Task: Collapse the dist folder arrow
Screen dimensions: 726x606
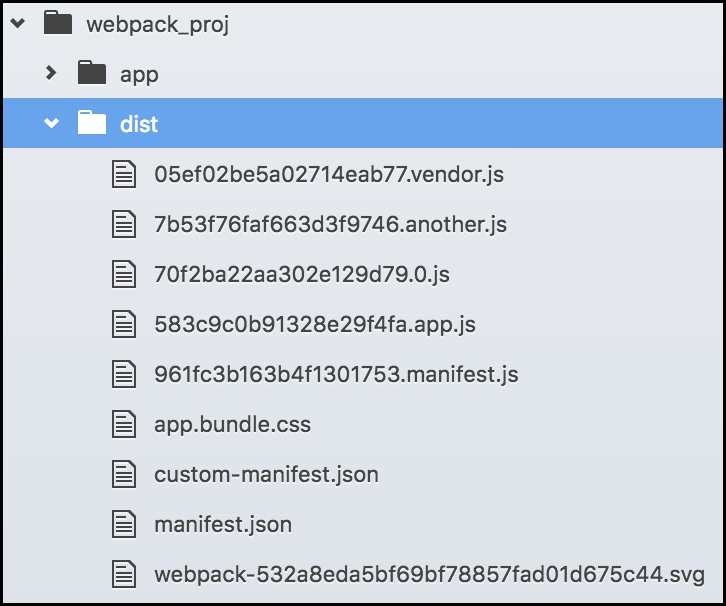Action: [x=51, y=124]
